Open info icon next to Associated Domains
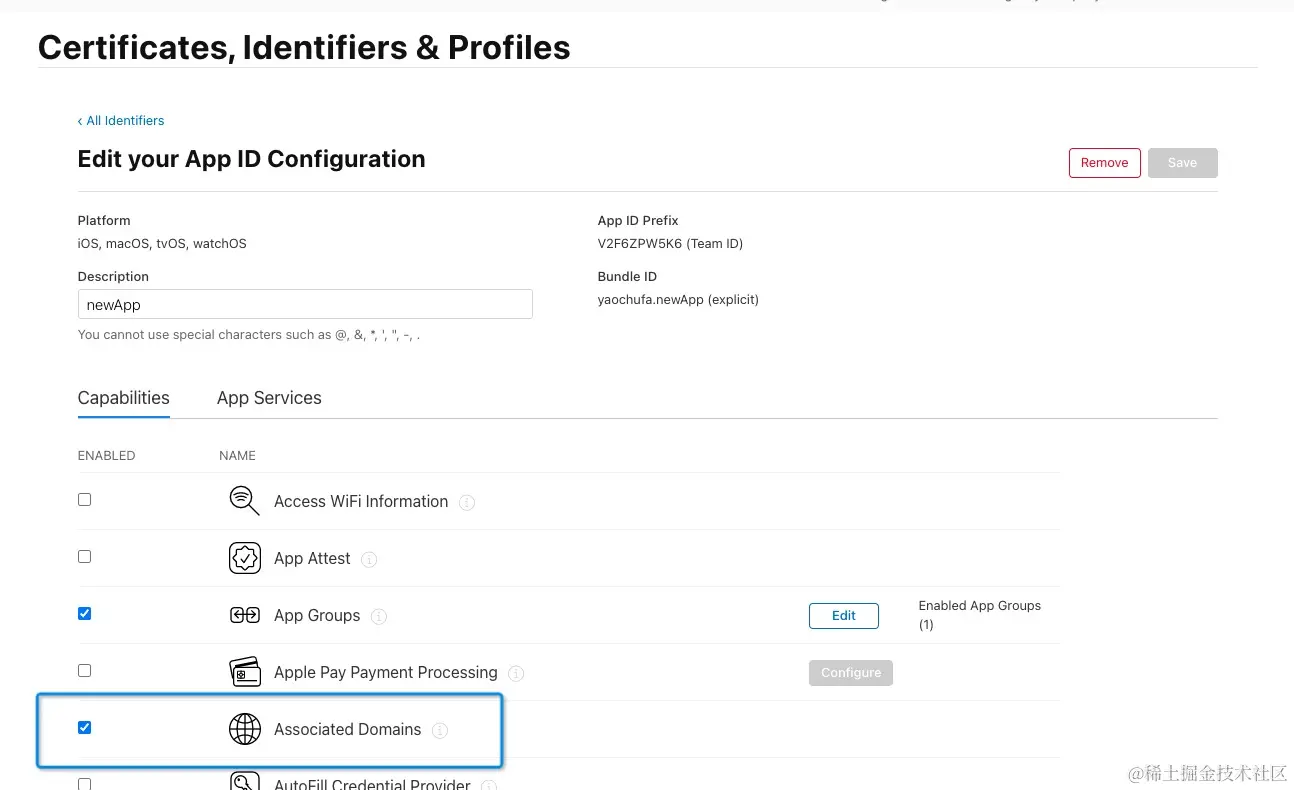Screen dimensions: 1294x790 (x=440, y=730)
